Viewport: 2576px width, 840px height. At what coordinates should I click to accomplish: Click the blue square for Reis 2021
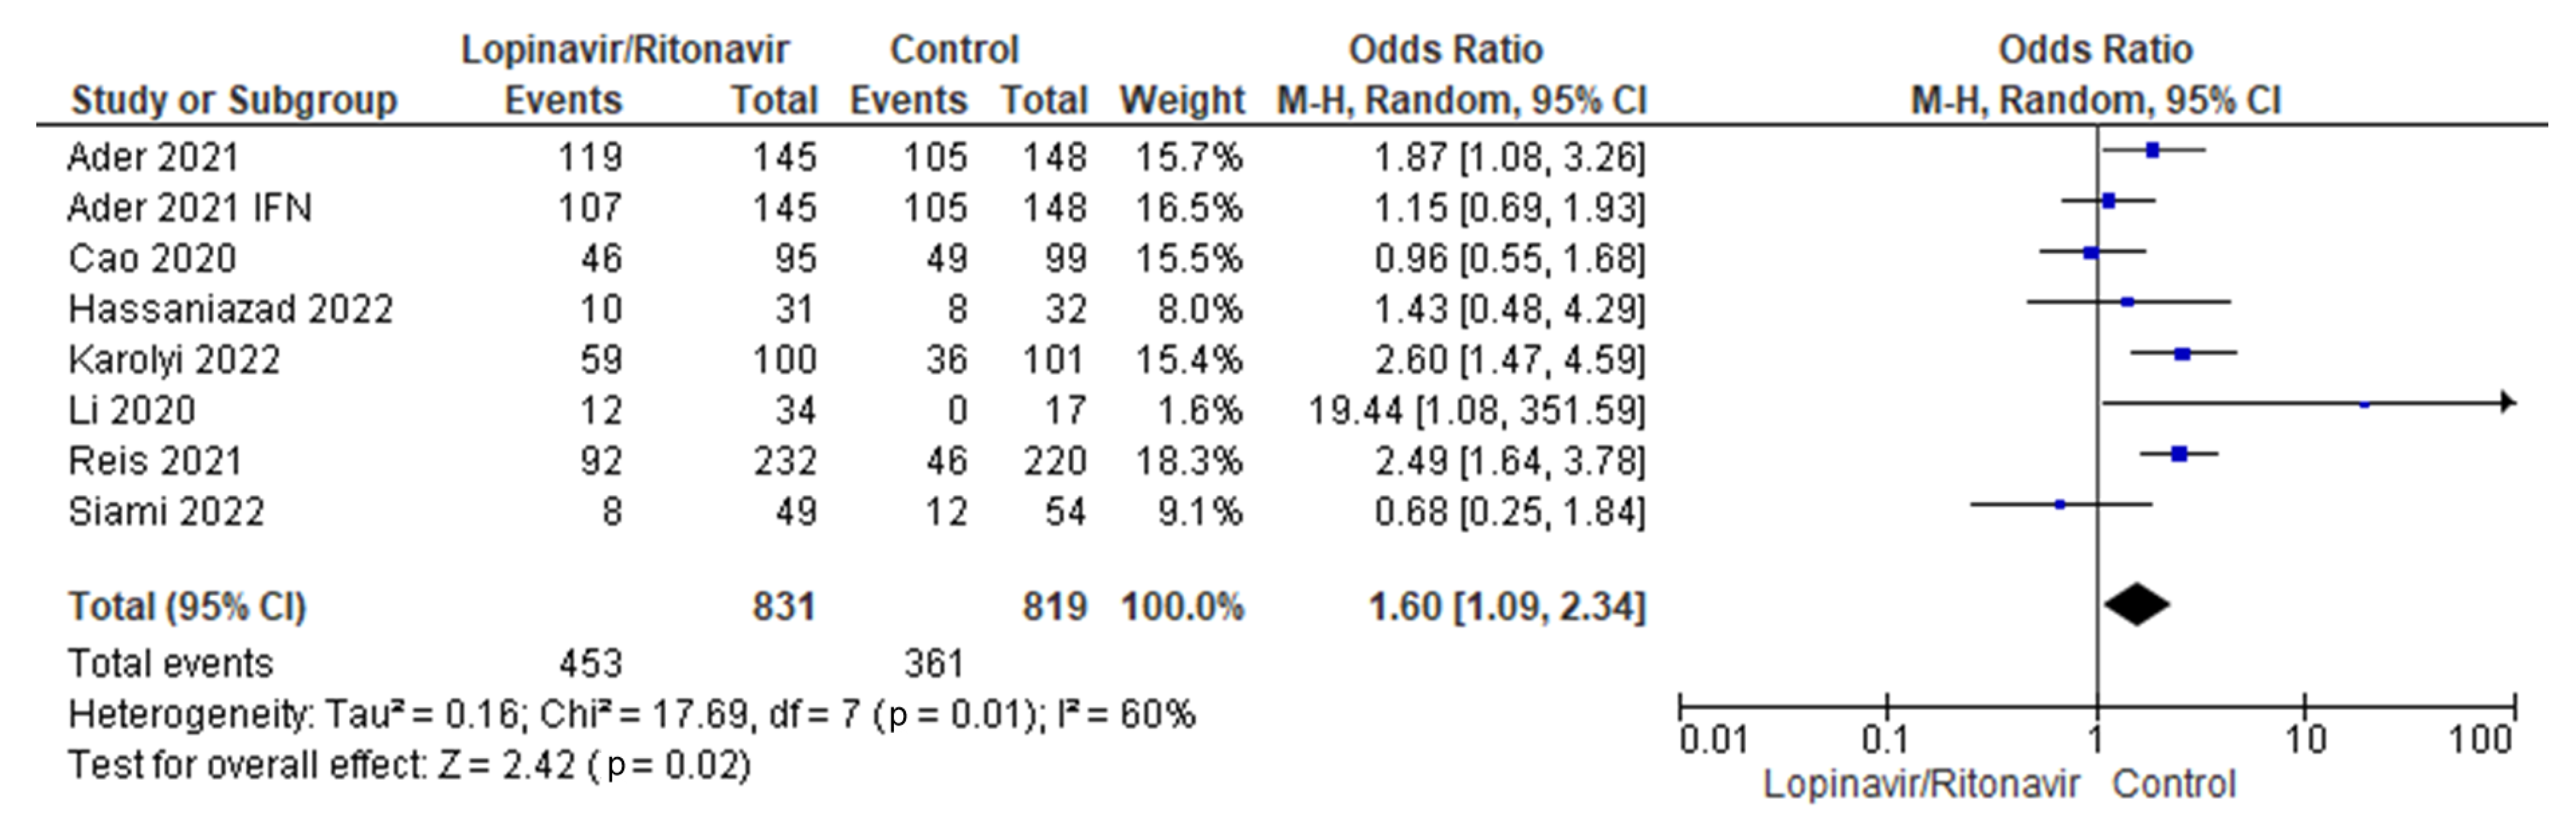[2179, 455]
